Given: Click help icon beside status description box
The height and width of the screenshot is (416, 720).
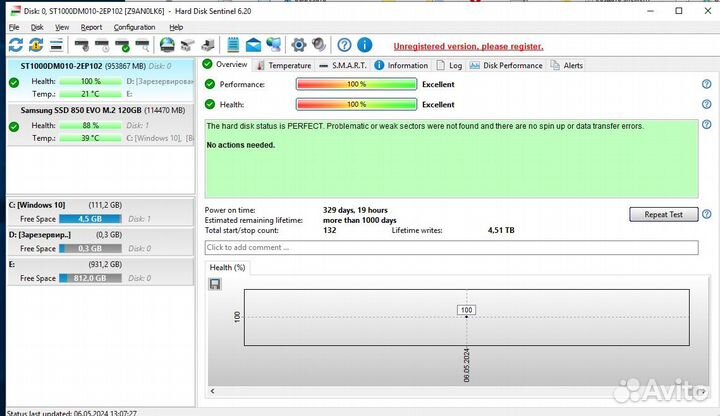Looking at the screenshot, I should coord(706,124).
